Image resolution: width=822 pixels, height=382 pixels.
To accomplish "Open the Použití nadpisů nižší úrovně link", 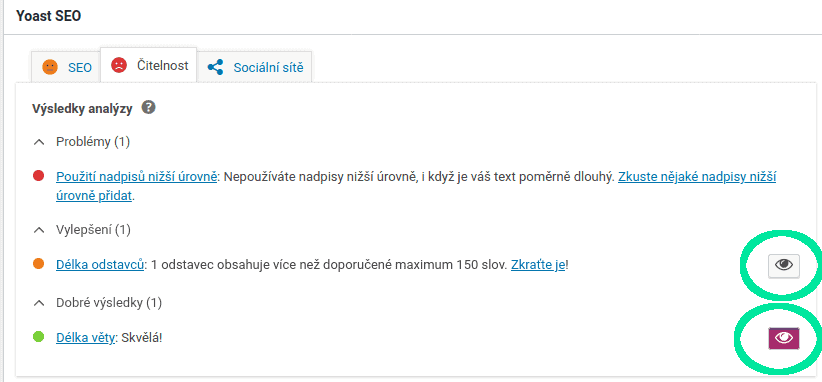I will coord(136,177).
